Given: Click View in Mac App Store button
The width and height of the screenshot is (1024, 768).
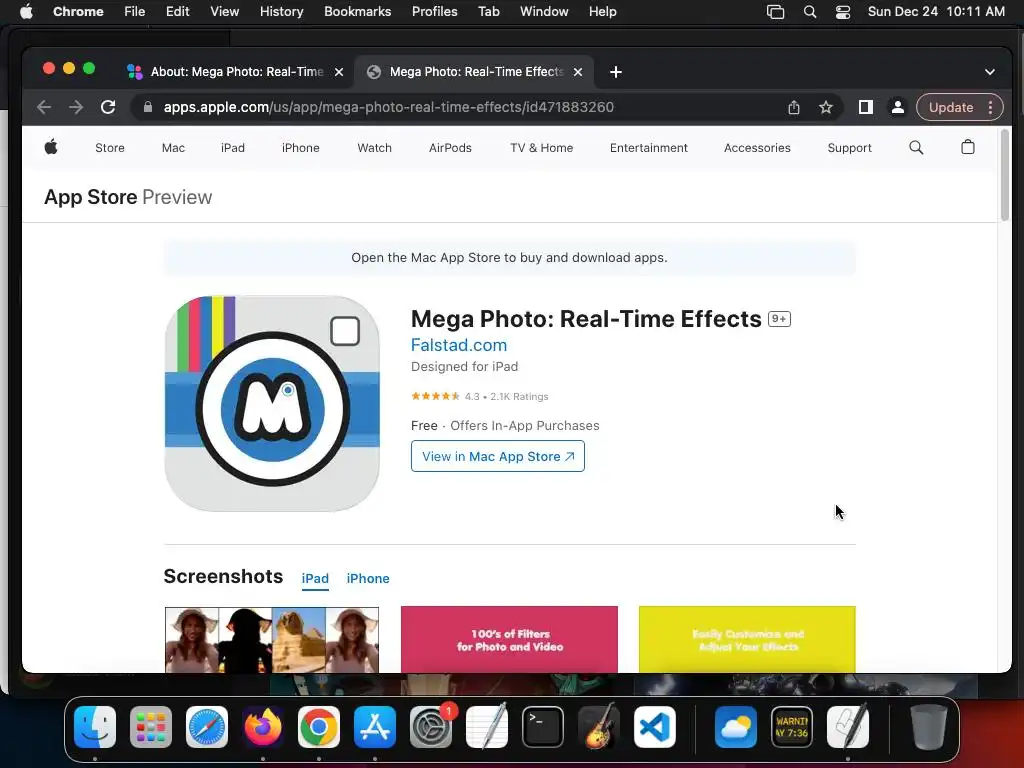Looking at the screenshot, I should pyautogui.click(x=498, y=456).
